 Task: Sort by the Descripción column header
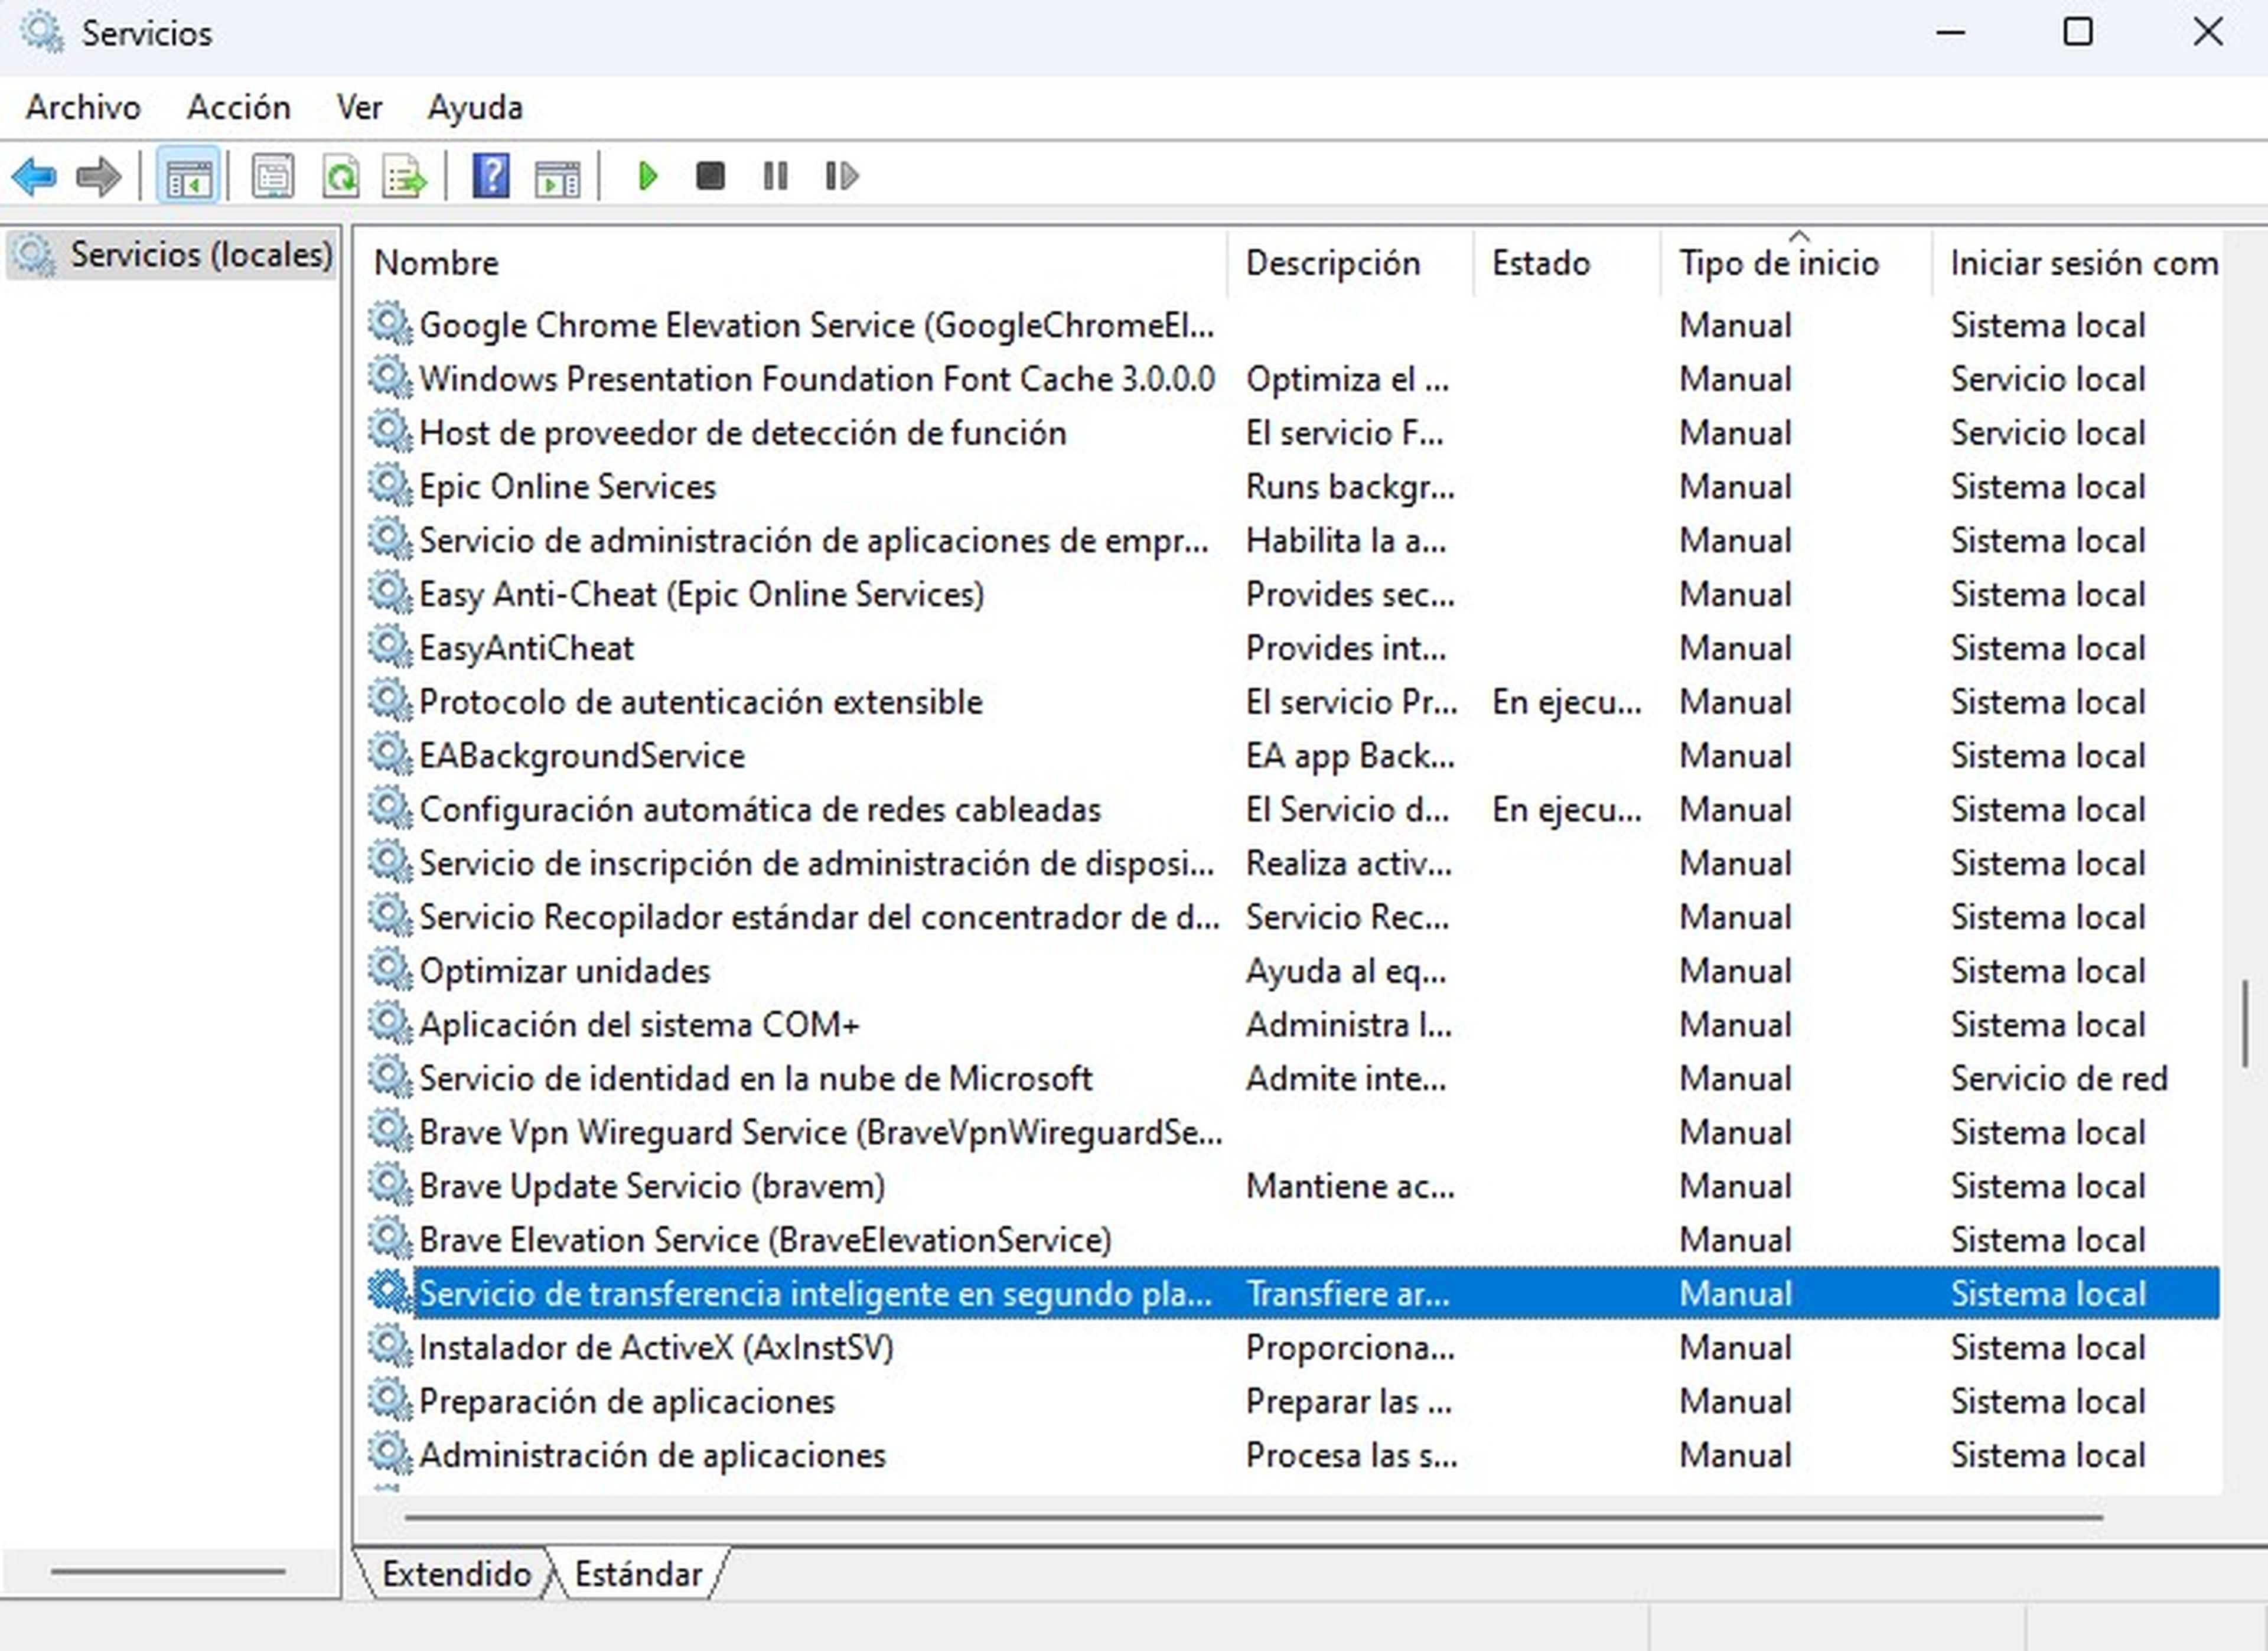(x=1350, y=263)
